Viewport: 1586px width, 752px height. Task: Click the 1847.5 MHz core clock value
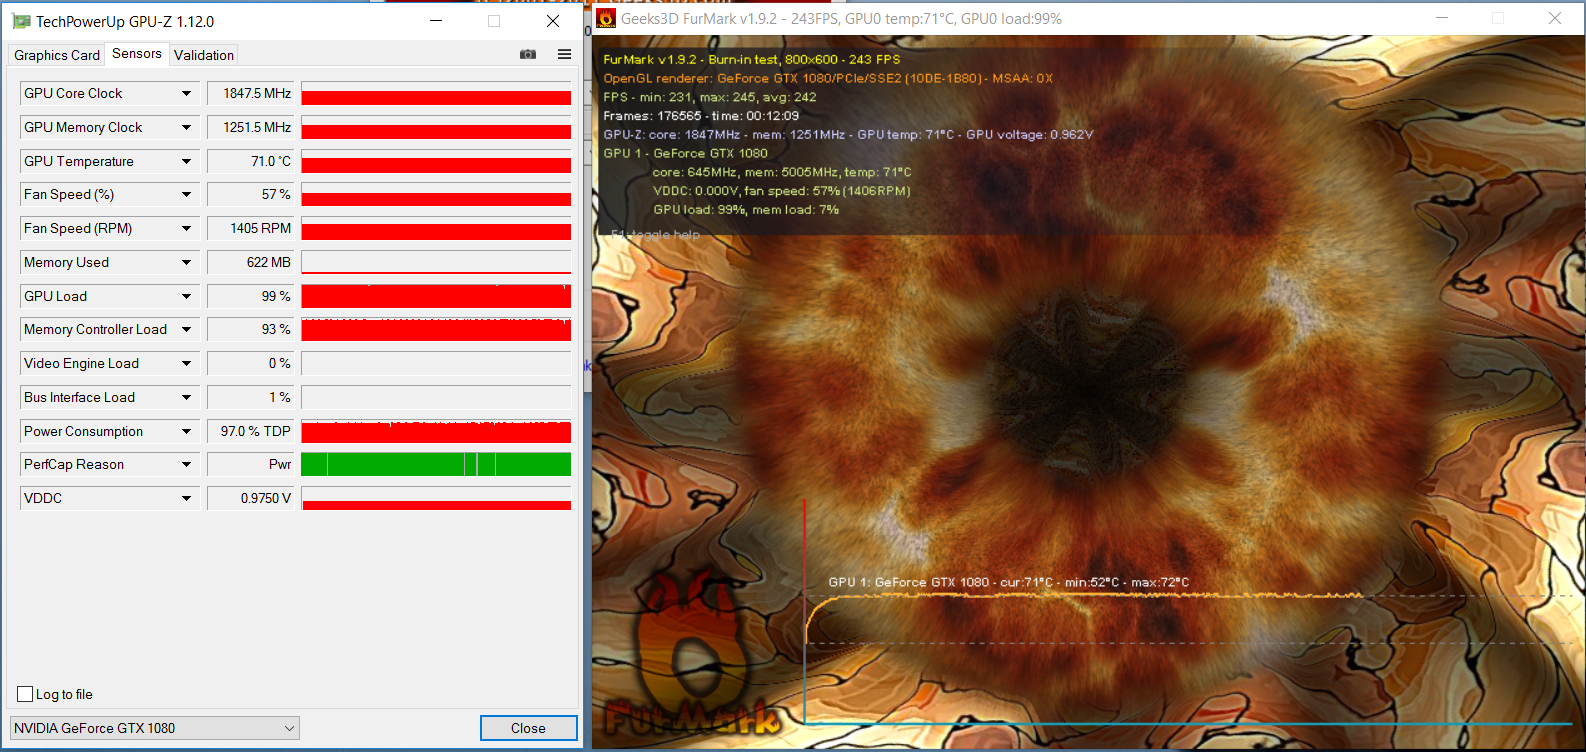[x=250, y=93]
